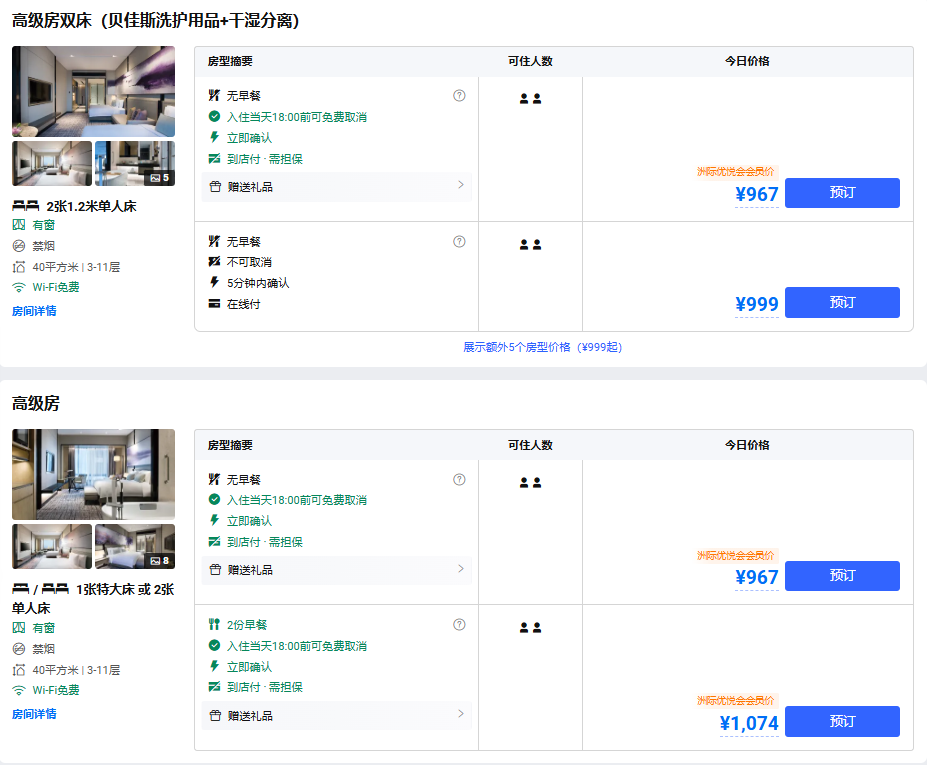Click the ¥1,074 price amount
The width and height of the screenshot is (927, 765).
point(748,723)
